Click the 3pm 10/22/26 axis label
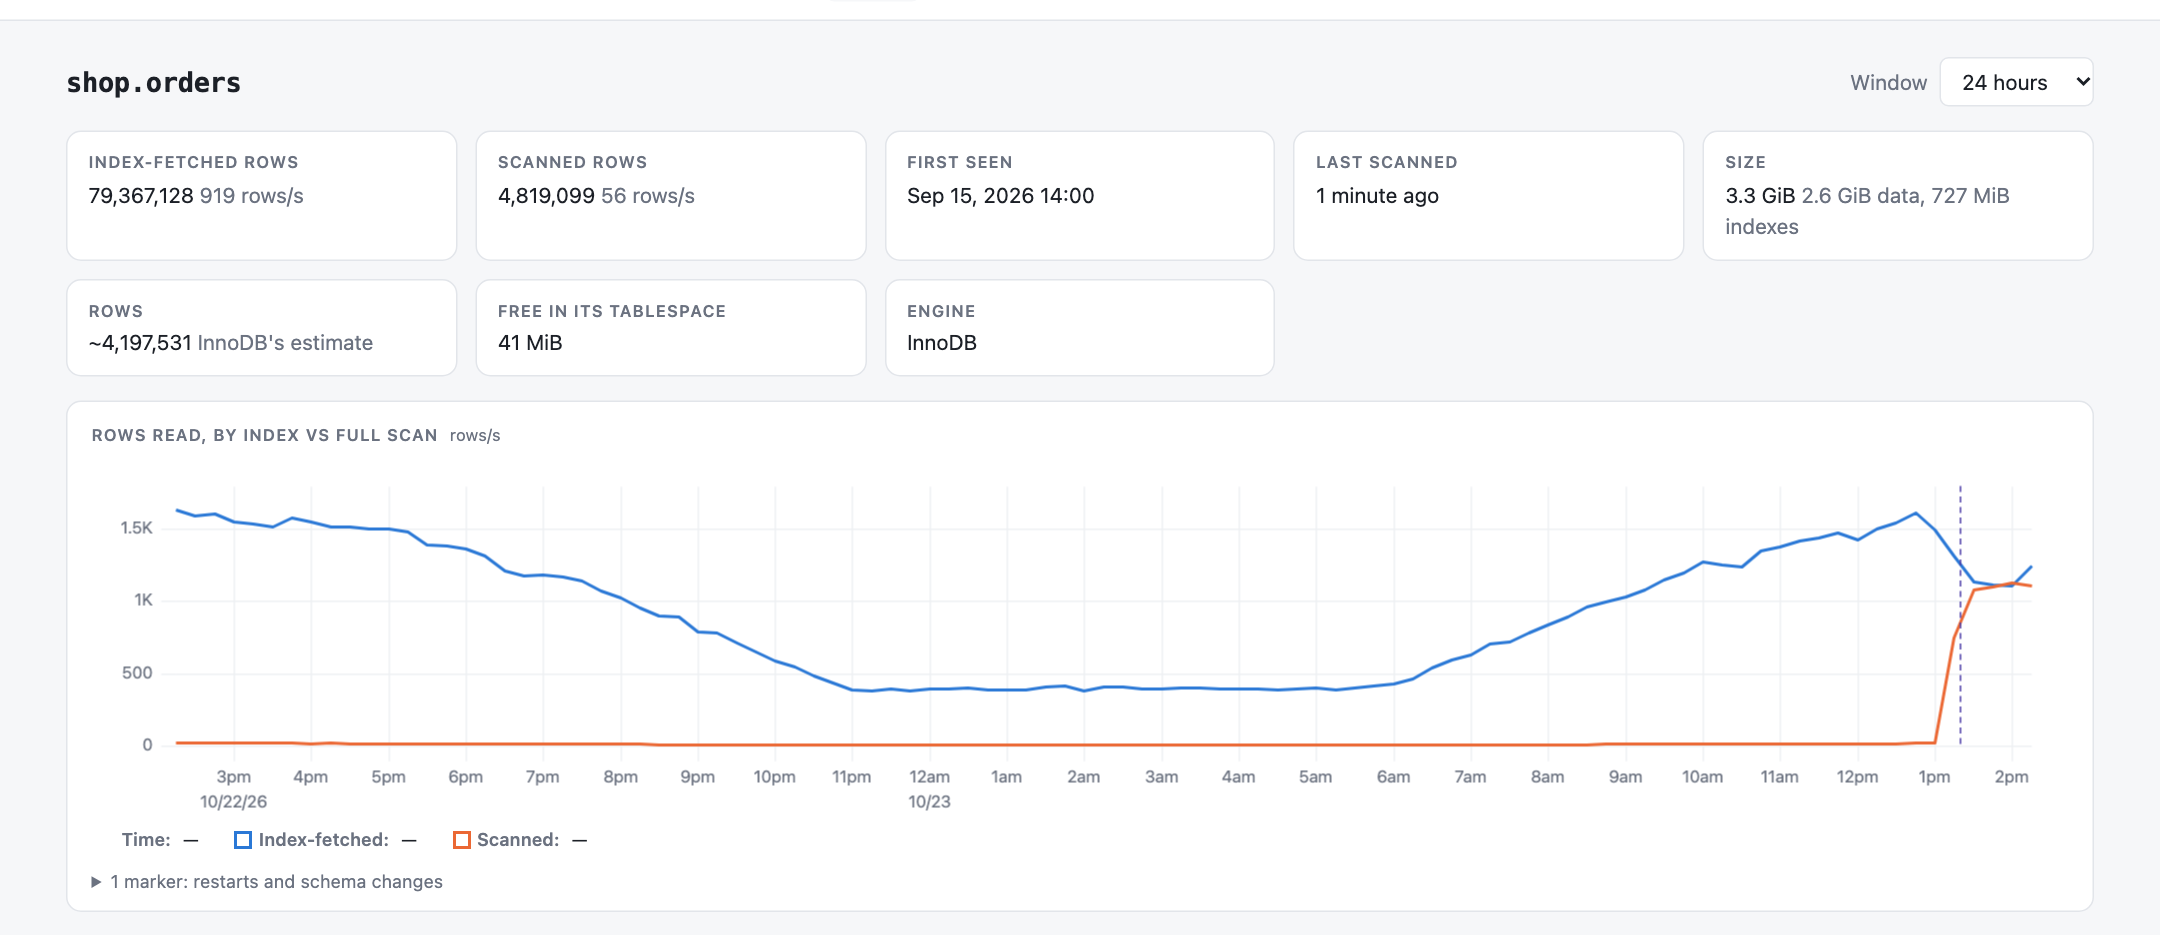Viewport: 2160px width, 935px height. point(233,789)
